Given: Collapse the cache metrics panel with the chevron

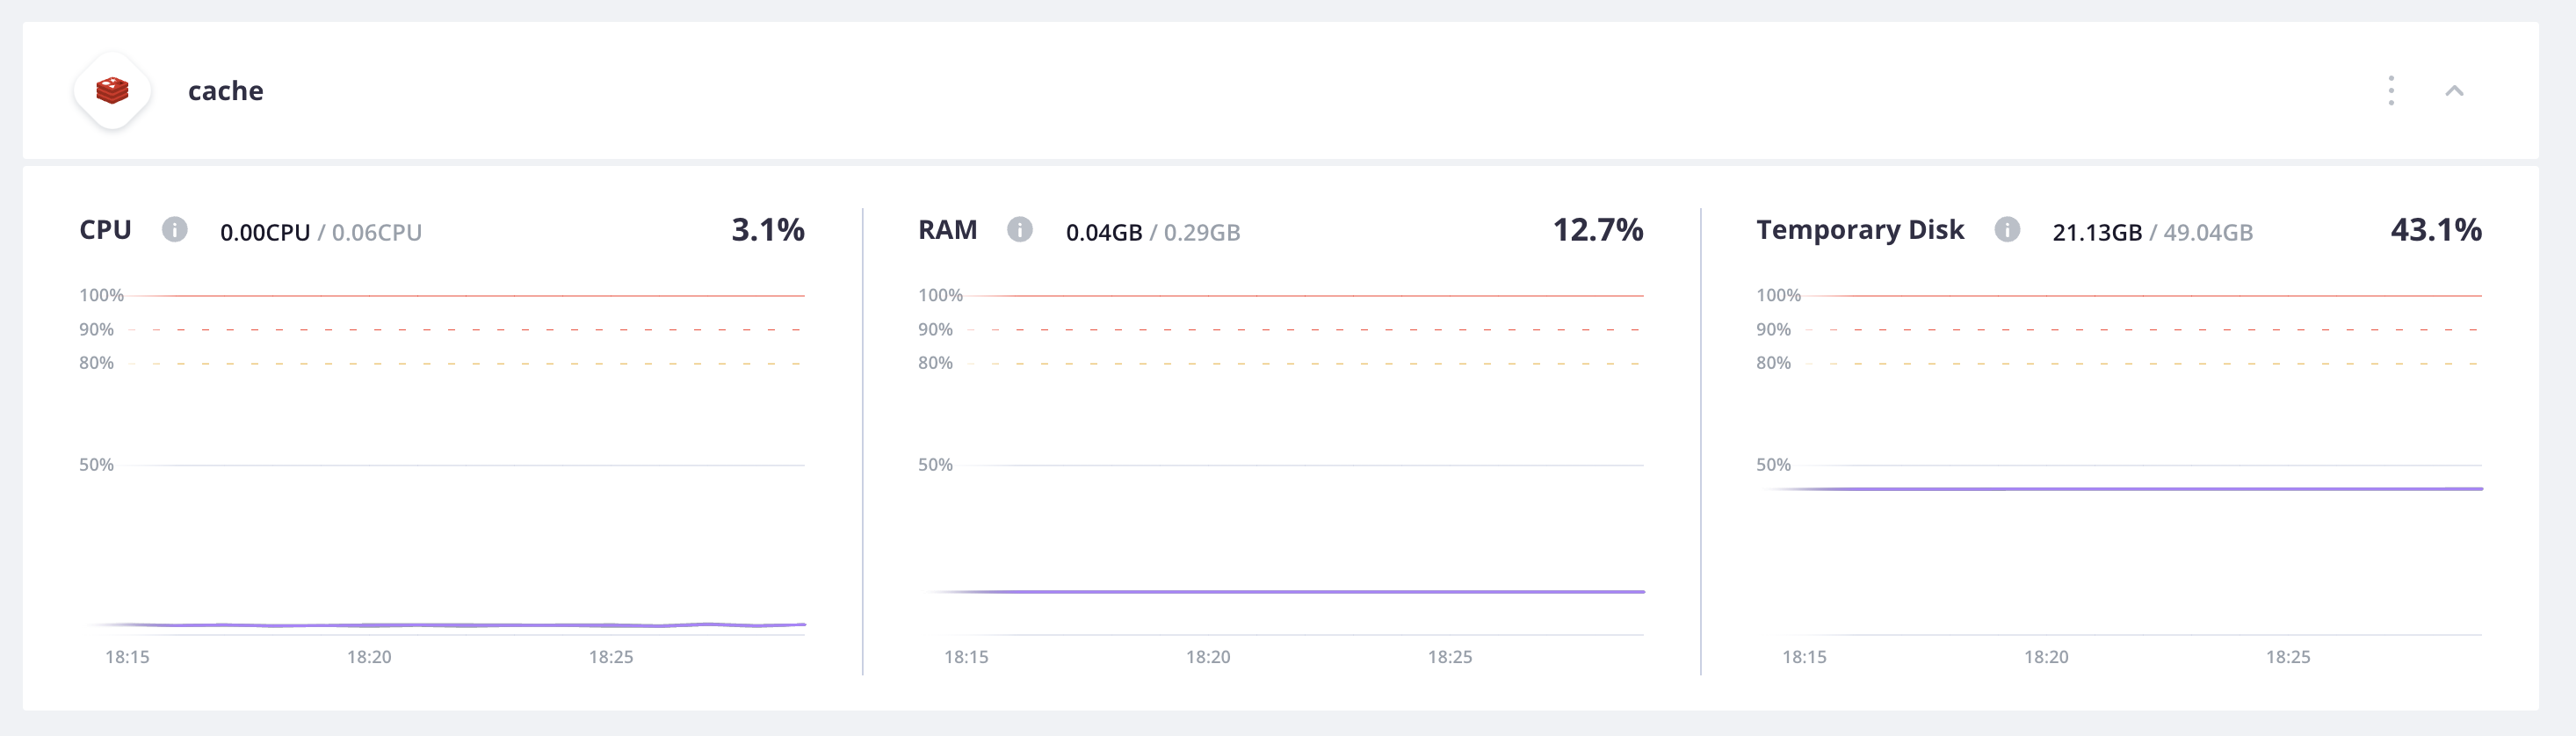Looking at the screenshot, I should pyautogui.click(x=2454, y=91).
